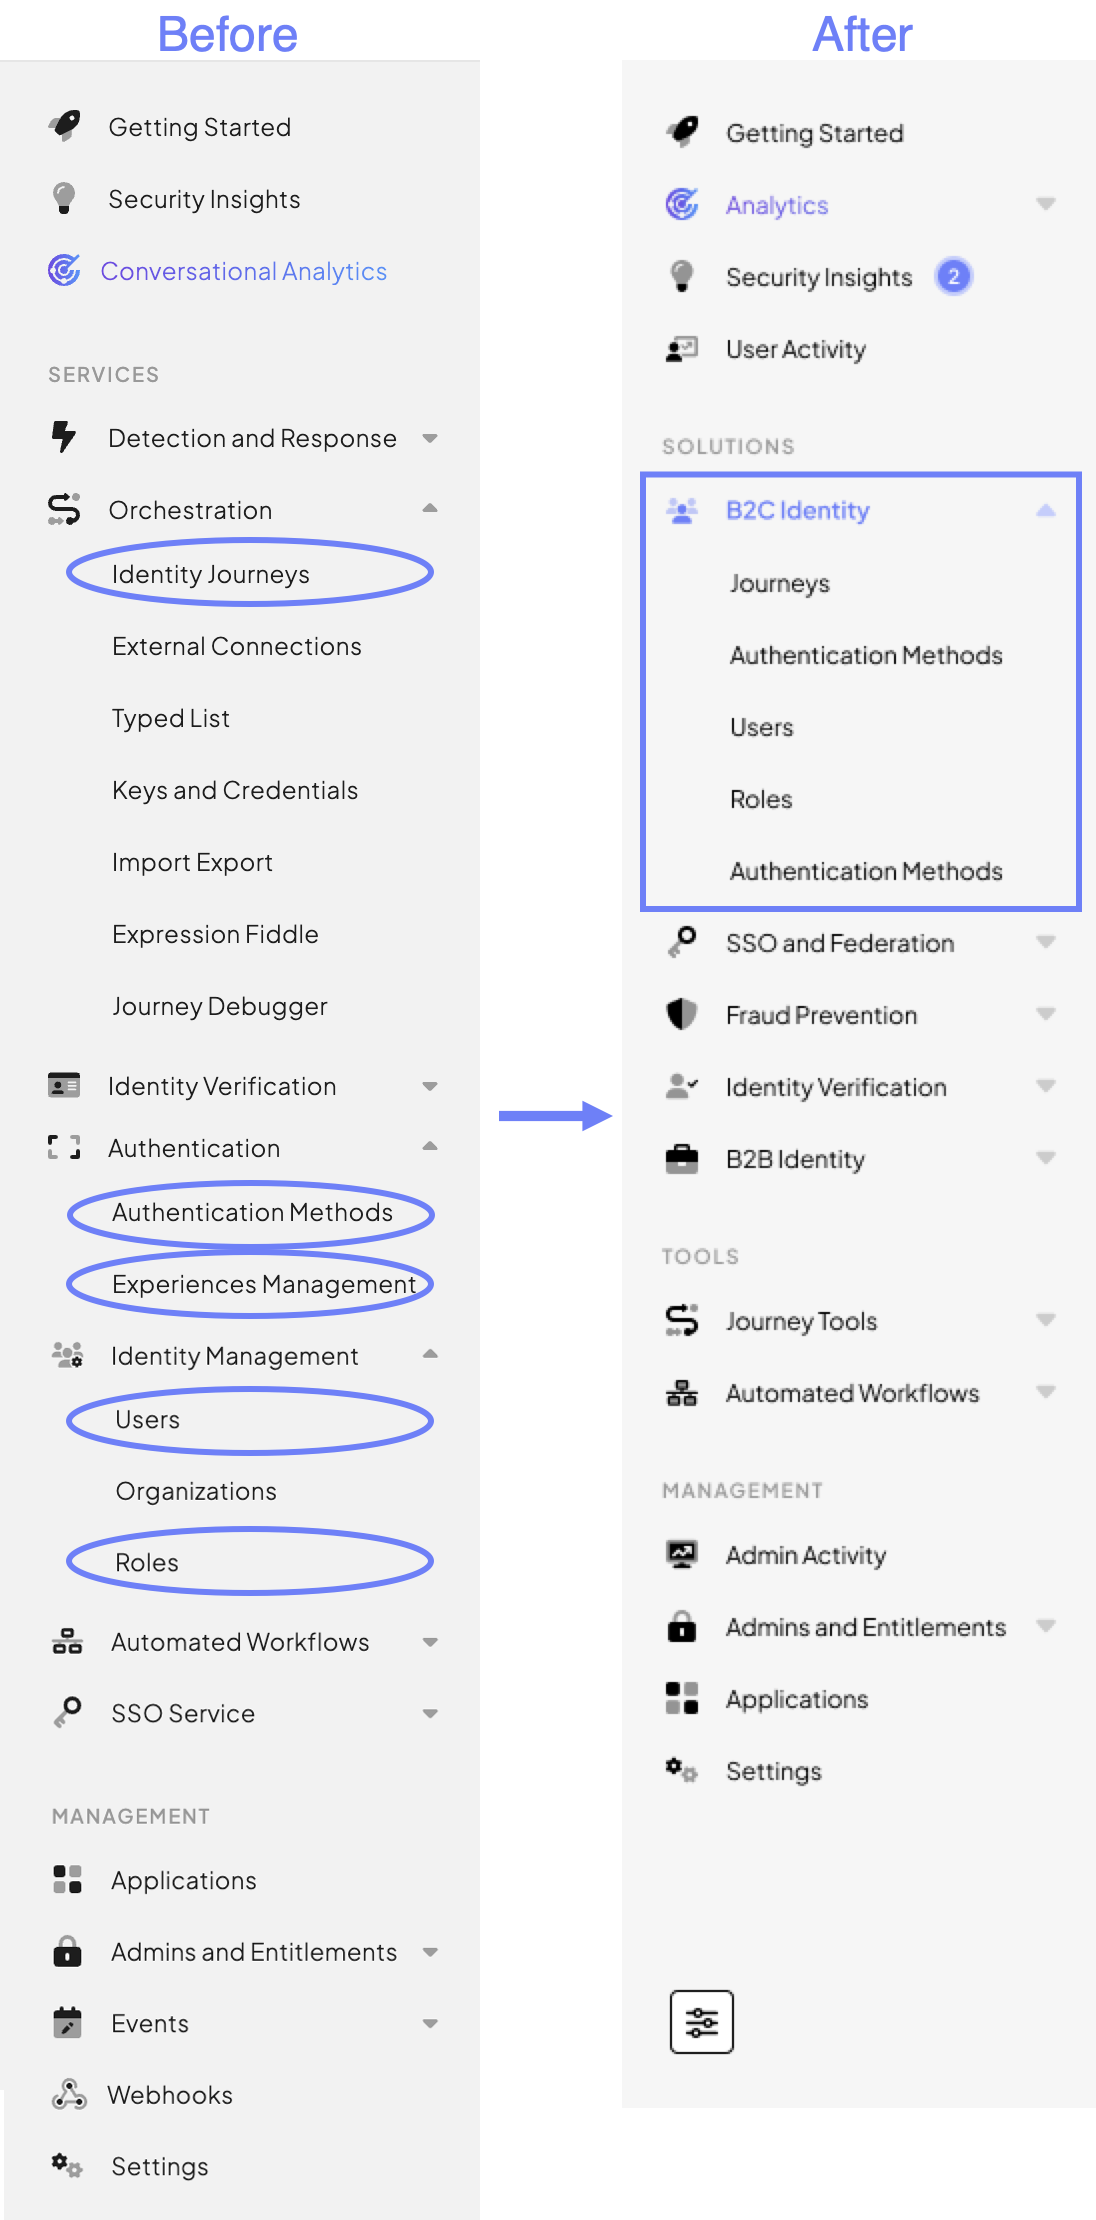Open the filter preferences control at the bottom
The width and height of the screenshot is (1096, 2220).
(700, 2022)
